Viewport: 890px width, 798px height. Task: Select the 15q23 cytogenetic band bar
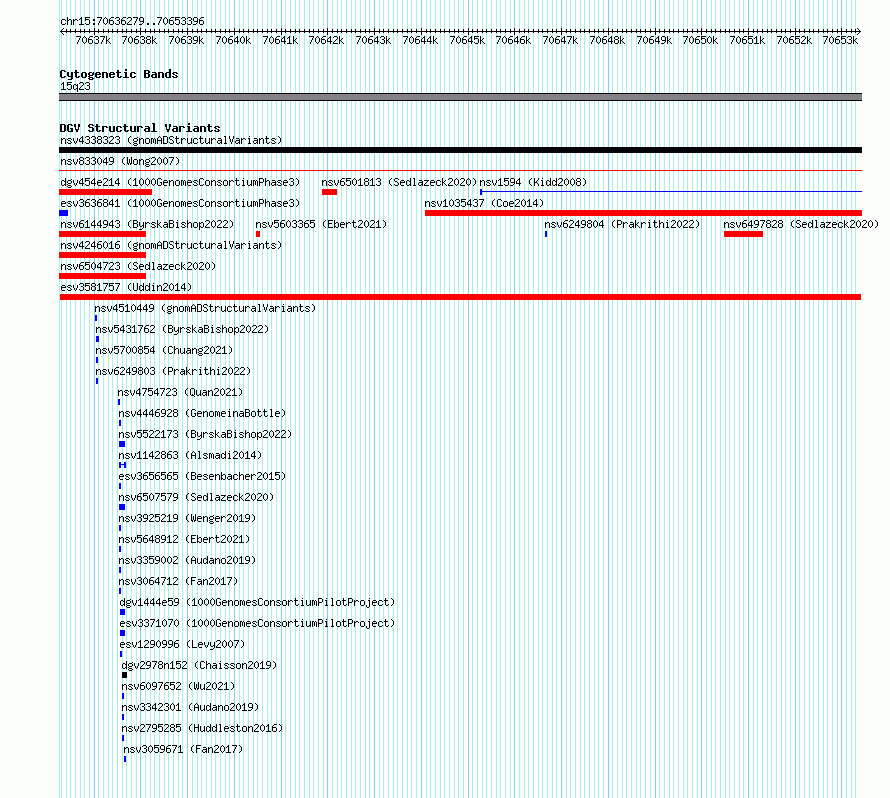[x=460, y=97]
